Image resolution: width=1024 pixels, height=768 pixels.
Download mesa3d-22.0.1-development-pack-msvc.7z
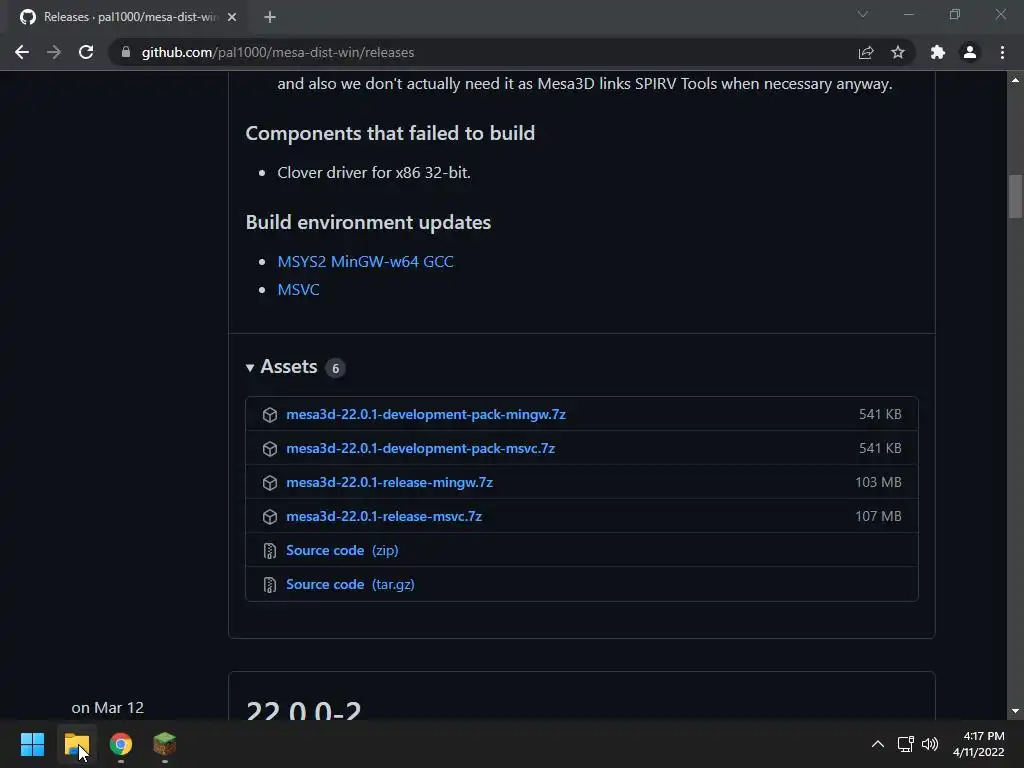tap(421, 448)
